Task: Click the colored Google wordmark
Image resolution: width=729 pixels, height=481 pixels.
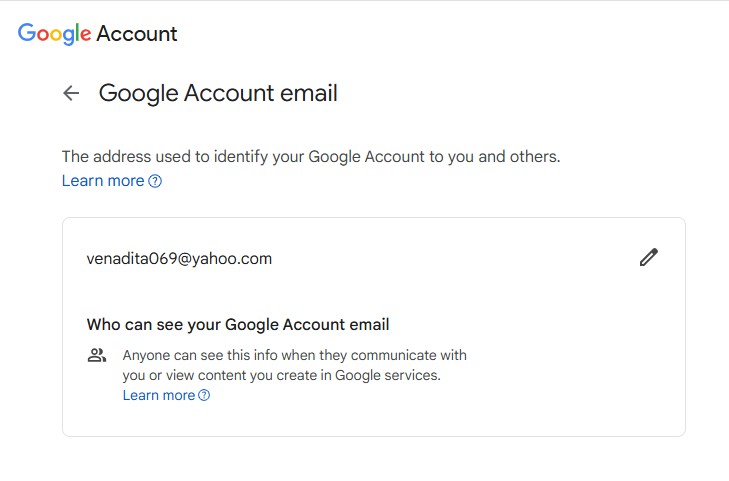Action: click(54, 34)
